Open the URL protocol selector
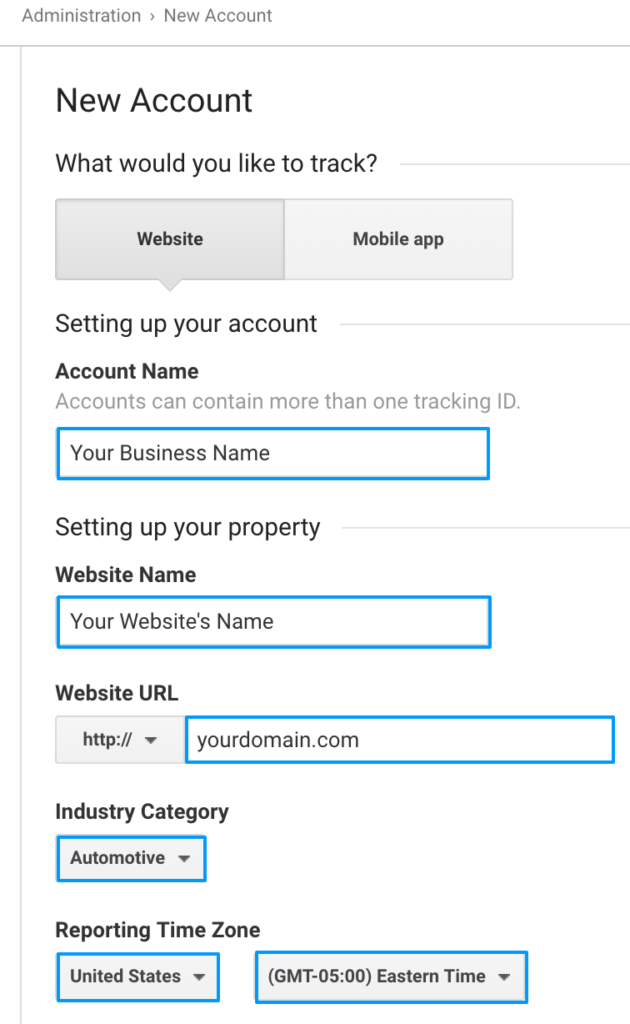Viewport: 630px width, 1024px height. coord(118,739)
